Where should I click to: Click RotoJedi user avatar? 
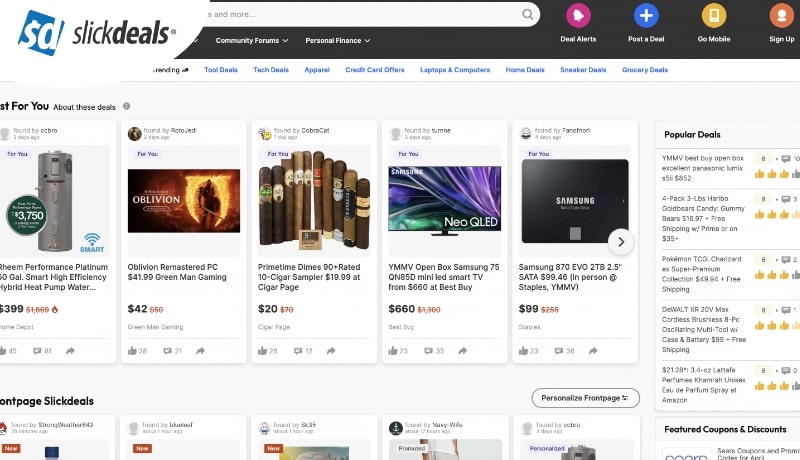(135, 134)
